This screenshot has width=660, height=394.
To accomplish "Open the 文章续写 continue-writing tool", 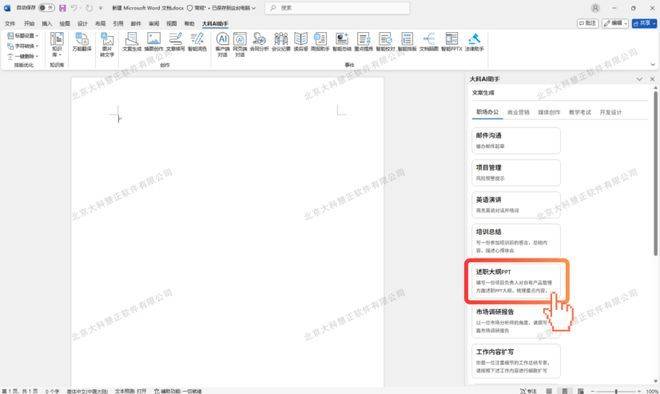I will (175, 41).
